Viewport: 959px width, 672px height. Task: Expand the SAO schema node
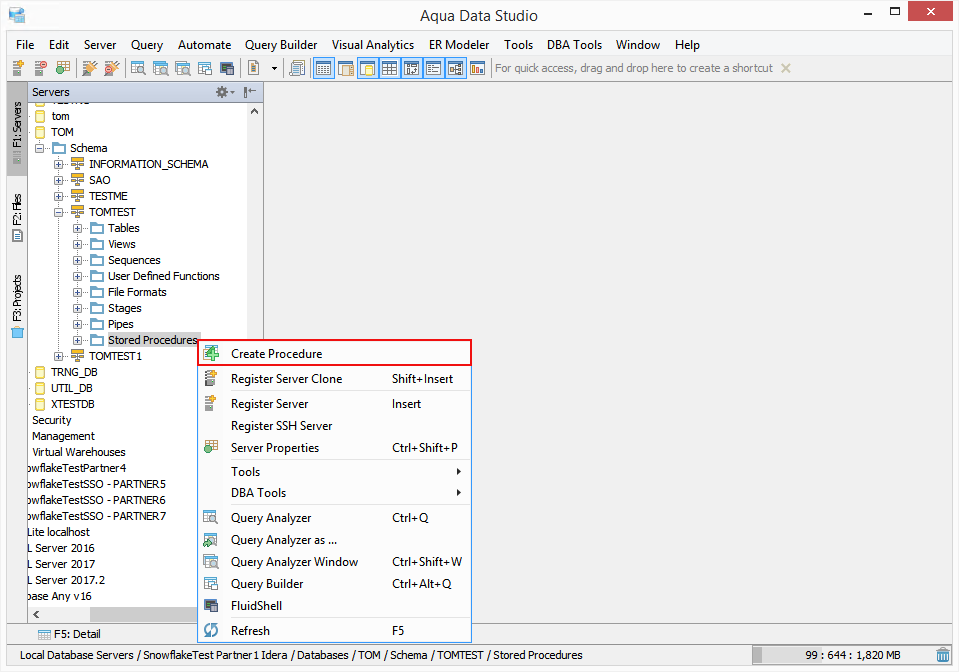(59, 180)
